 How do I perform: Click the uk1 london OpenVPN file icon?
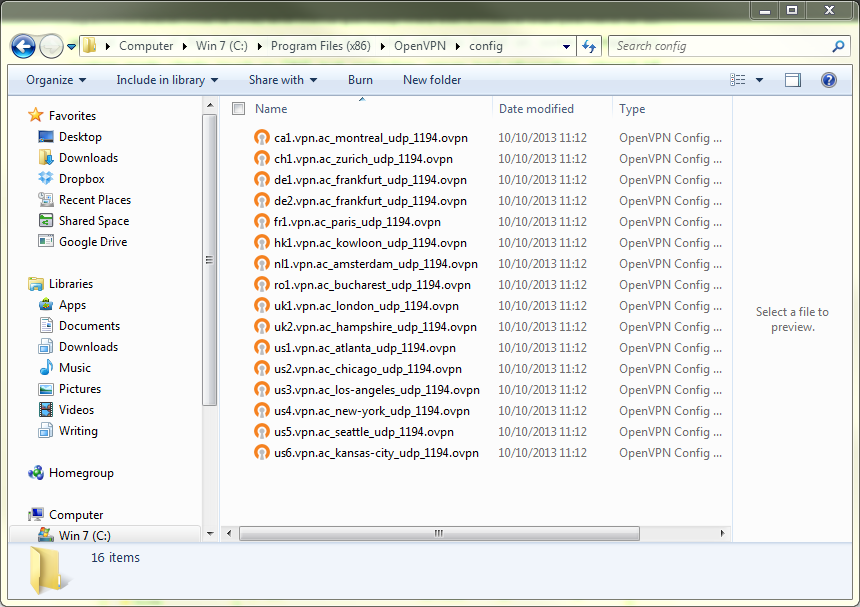(262, 305)
